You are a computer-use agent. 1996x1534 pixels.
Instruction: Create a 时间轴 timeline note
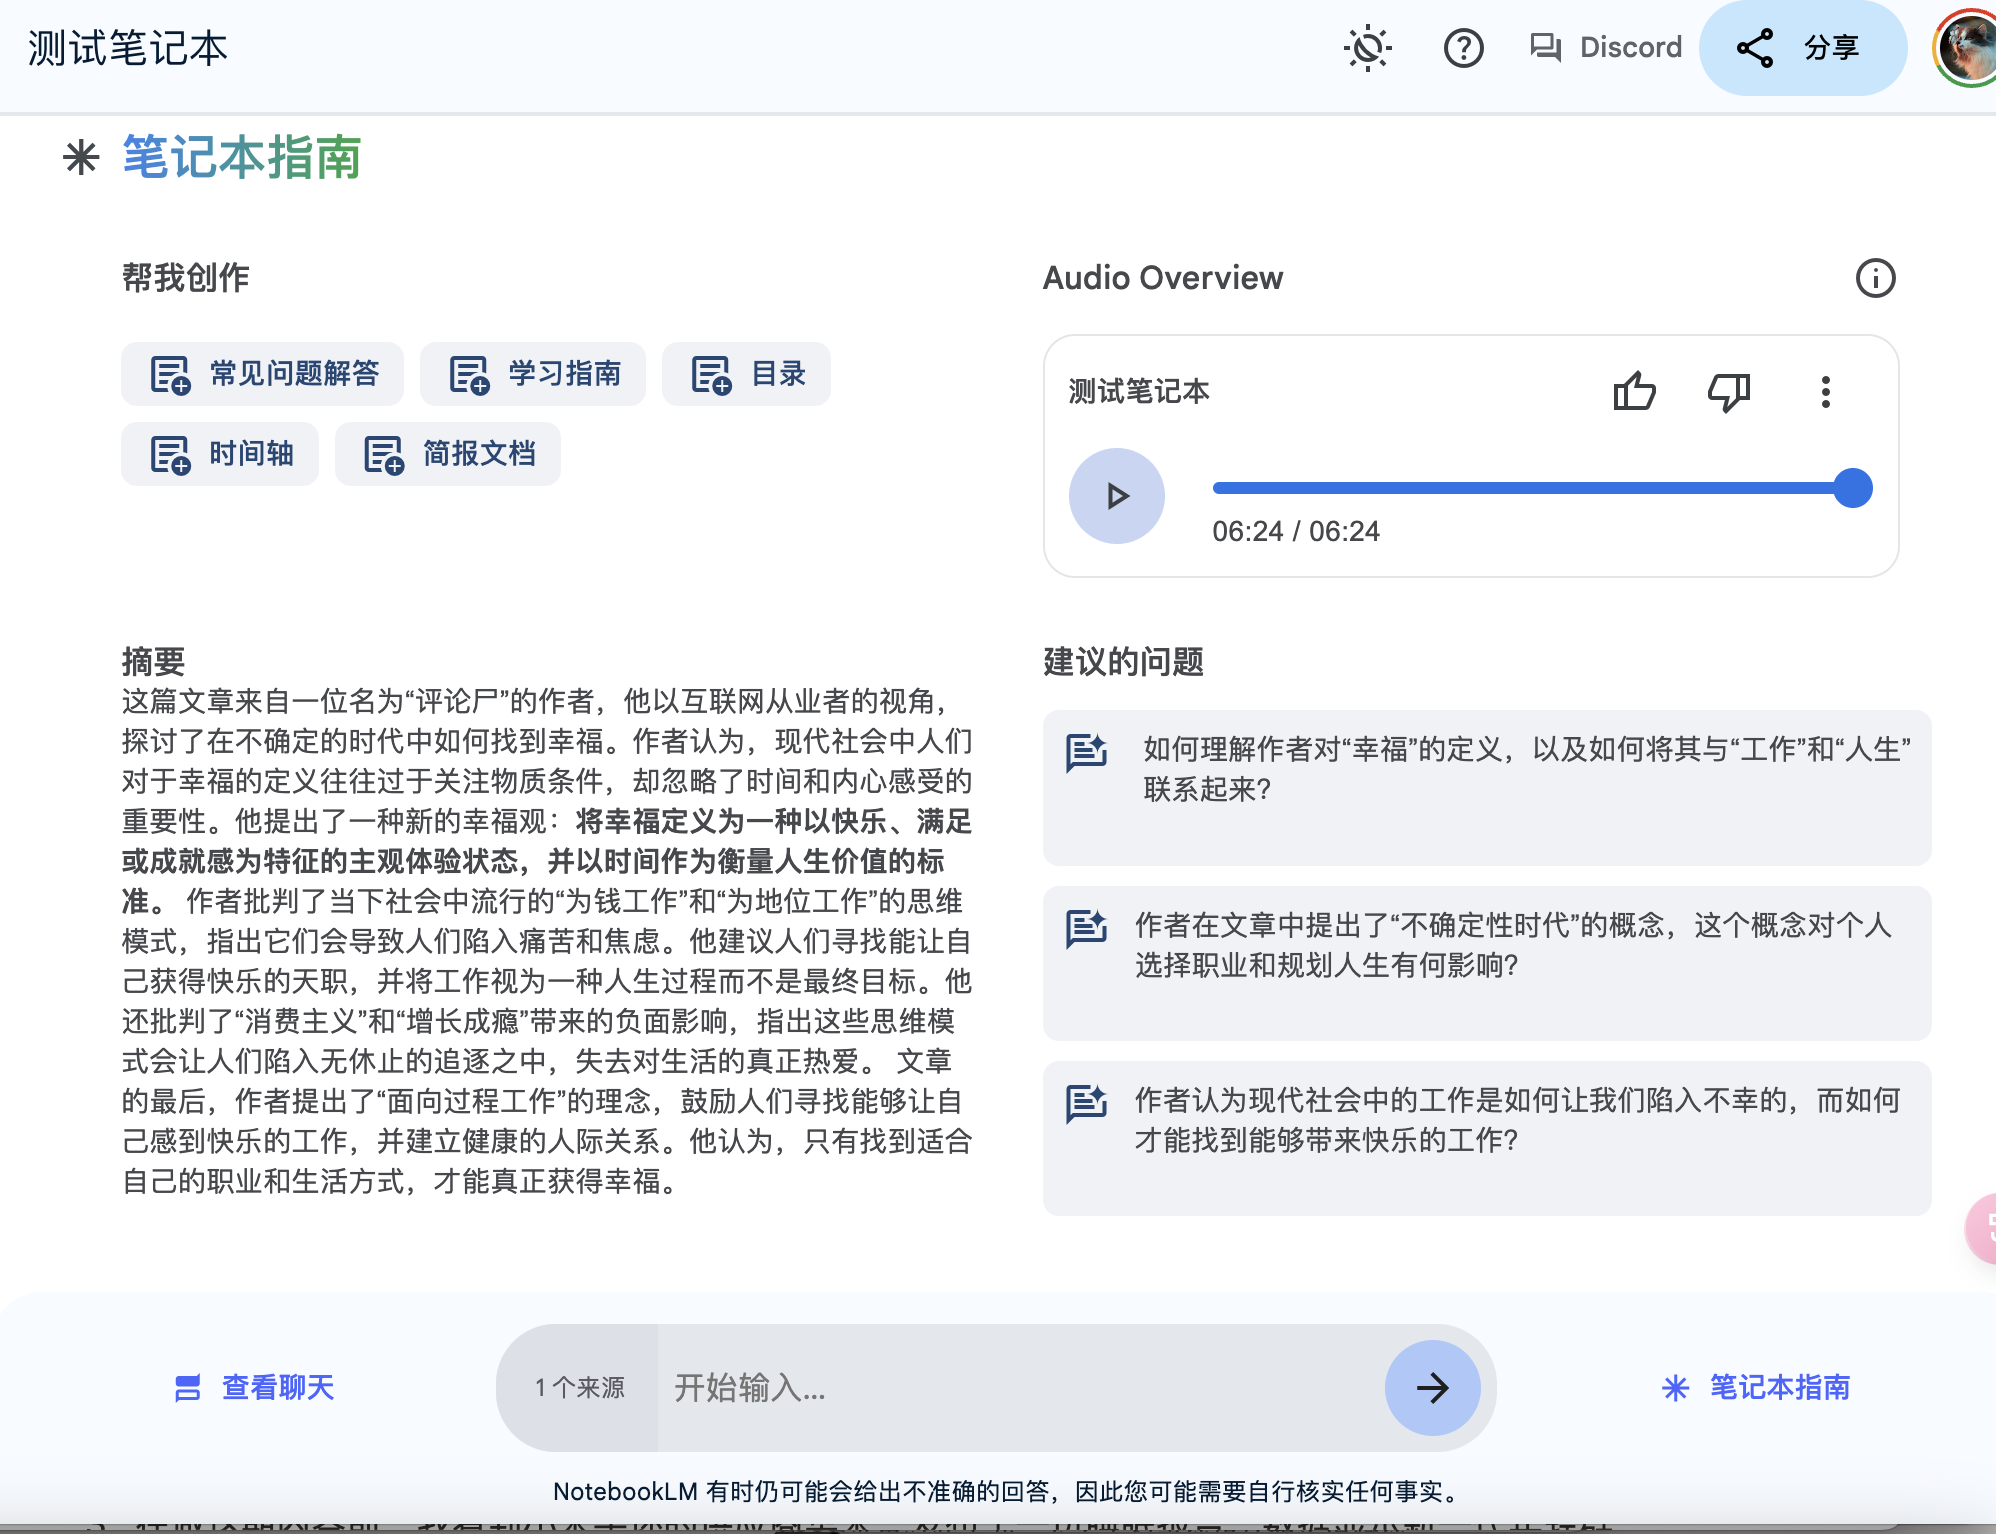220,454
